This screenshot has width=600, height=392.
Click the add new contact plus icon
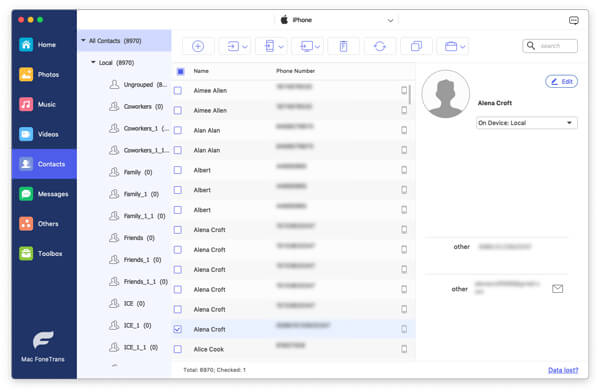pyautogui.click(x=198, y=46)
